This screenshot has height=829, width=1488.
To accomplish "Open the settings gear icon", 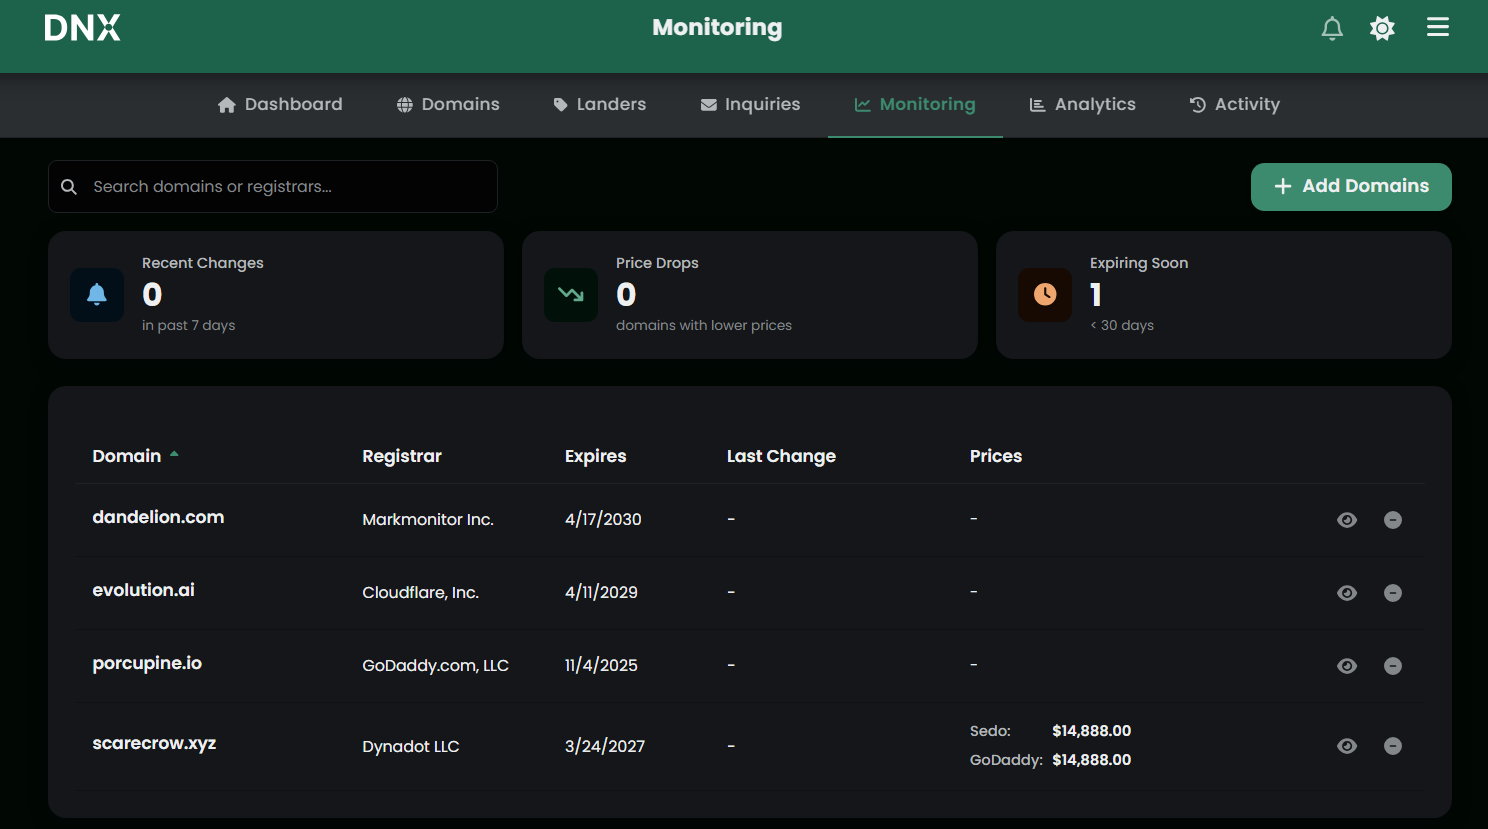I will point(1382,28).
